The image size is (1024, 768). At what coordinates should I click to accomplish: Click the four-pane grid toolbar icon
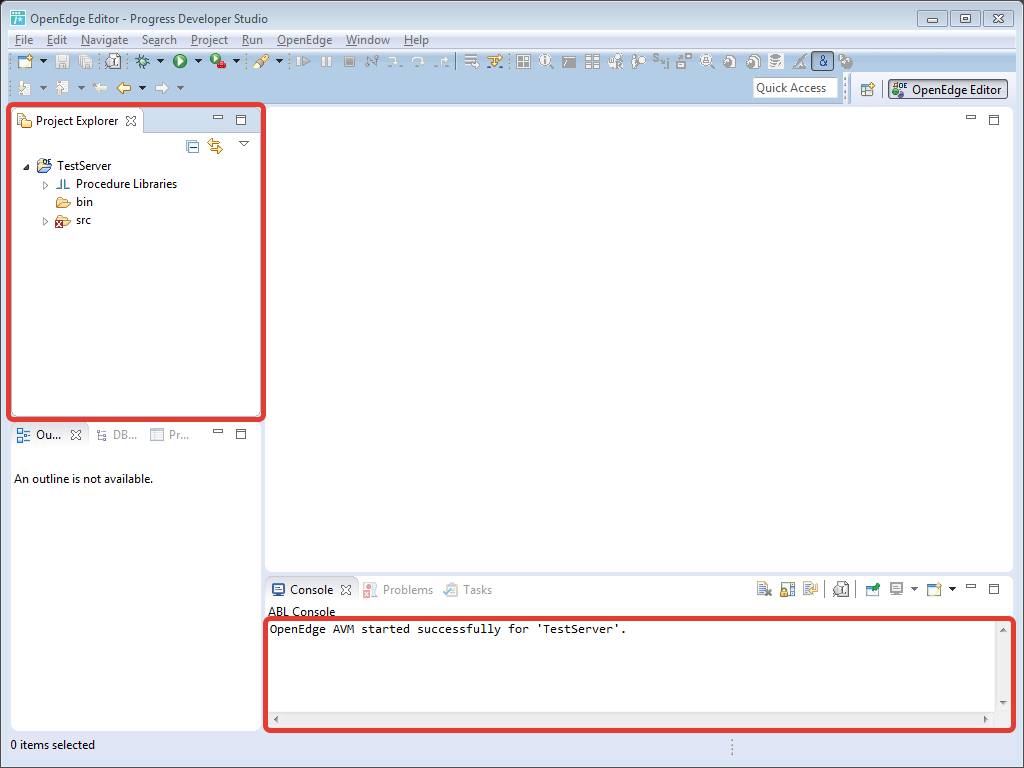pos(523,61)
